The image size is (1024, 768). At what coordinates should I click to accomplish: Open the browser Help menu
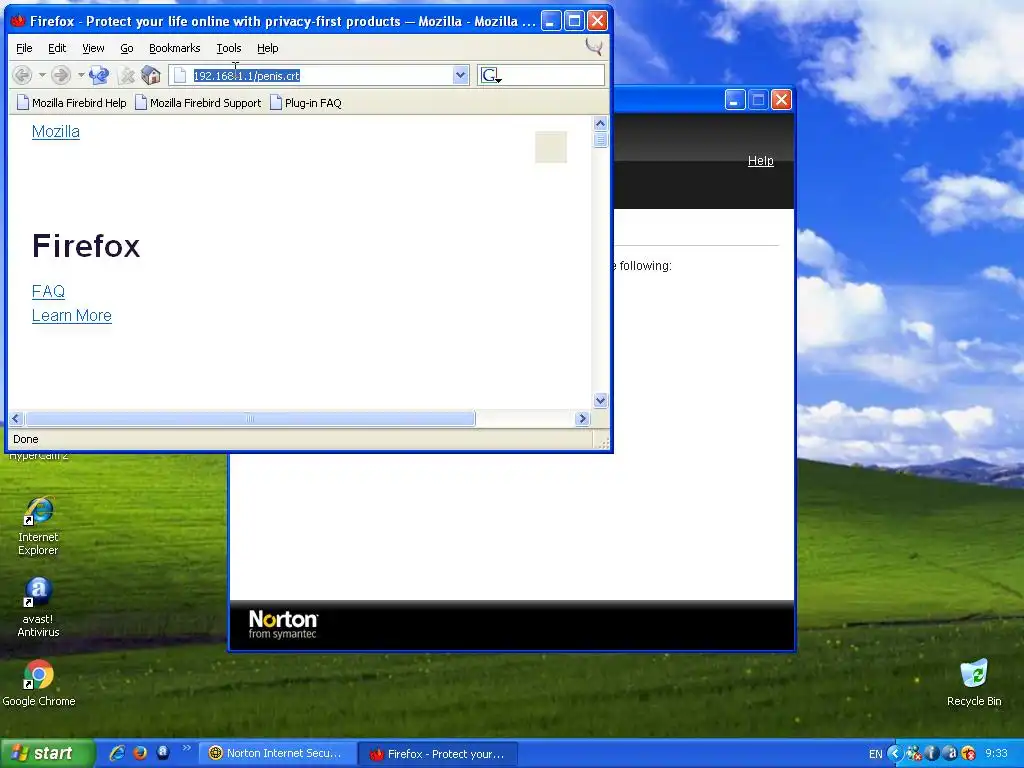267,48
